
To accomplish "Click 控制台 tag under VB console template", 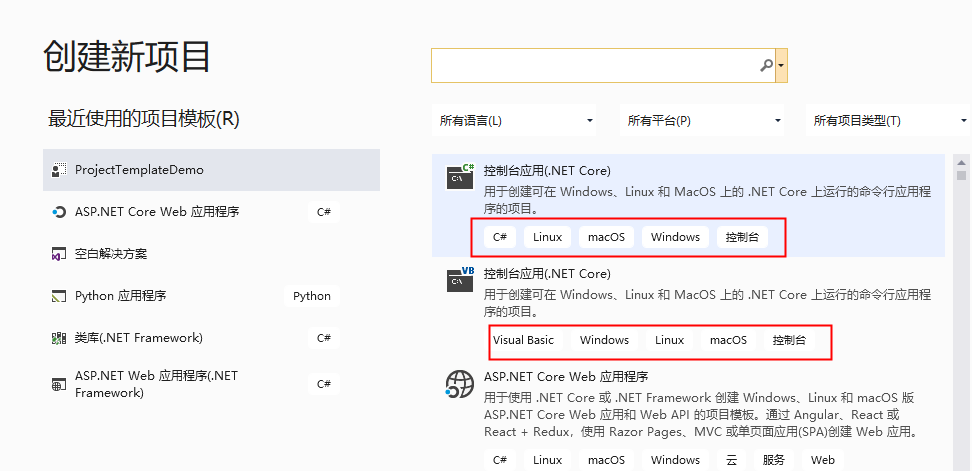I will point(789,340).
